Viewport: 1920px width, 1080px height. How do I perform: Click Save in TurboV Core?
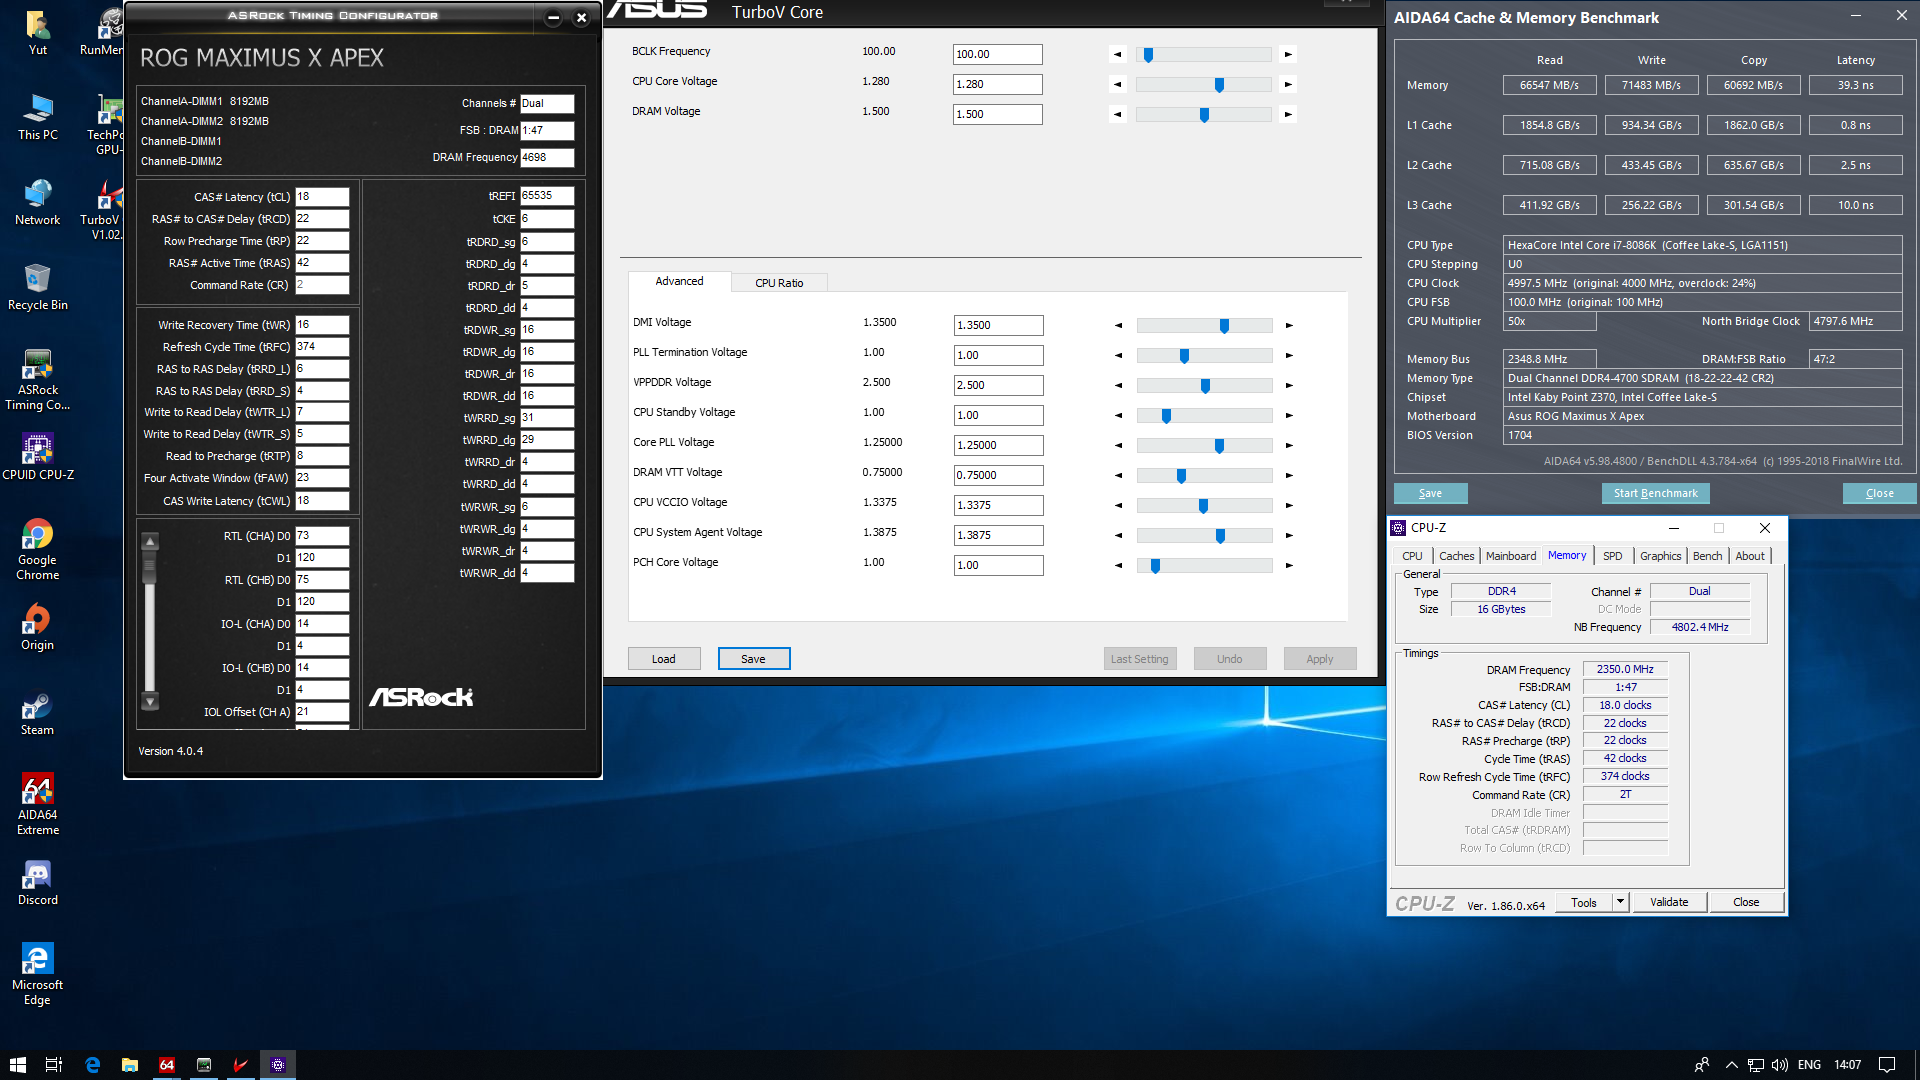[x=754, y=659]
